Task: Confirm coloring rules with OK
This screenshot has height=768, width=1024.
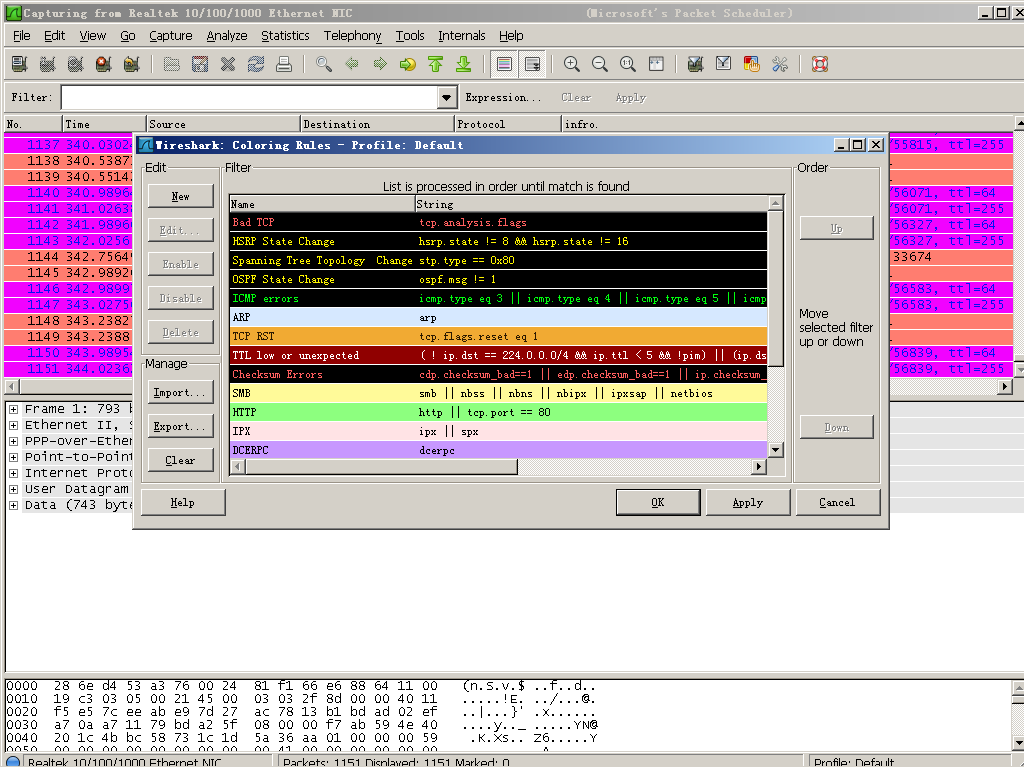Action: (x=658, y=502)
